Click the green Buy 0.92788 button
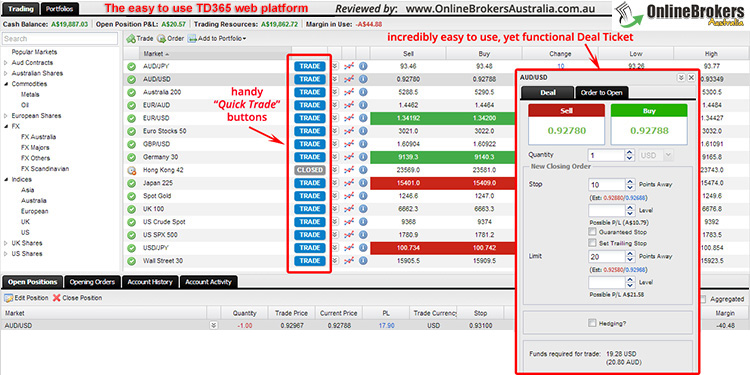 pyautogui.click(x=649, y=124)
